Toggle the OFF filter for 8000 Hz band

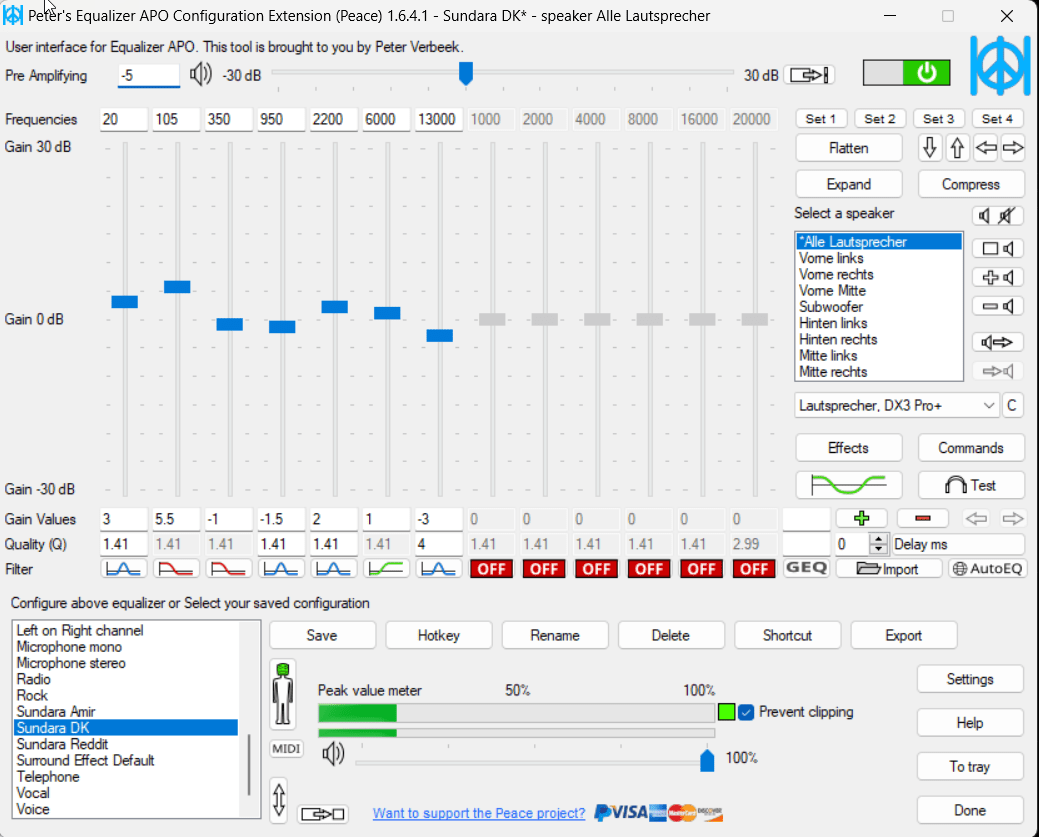pos(649,569)
